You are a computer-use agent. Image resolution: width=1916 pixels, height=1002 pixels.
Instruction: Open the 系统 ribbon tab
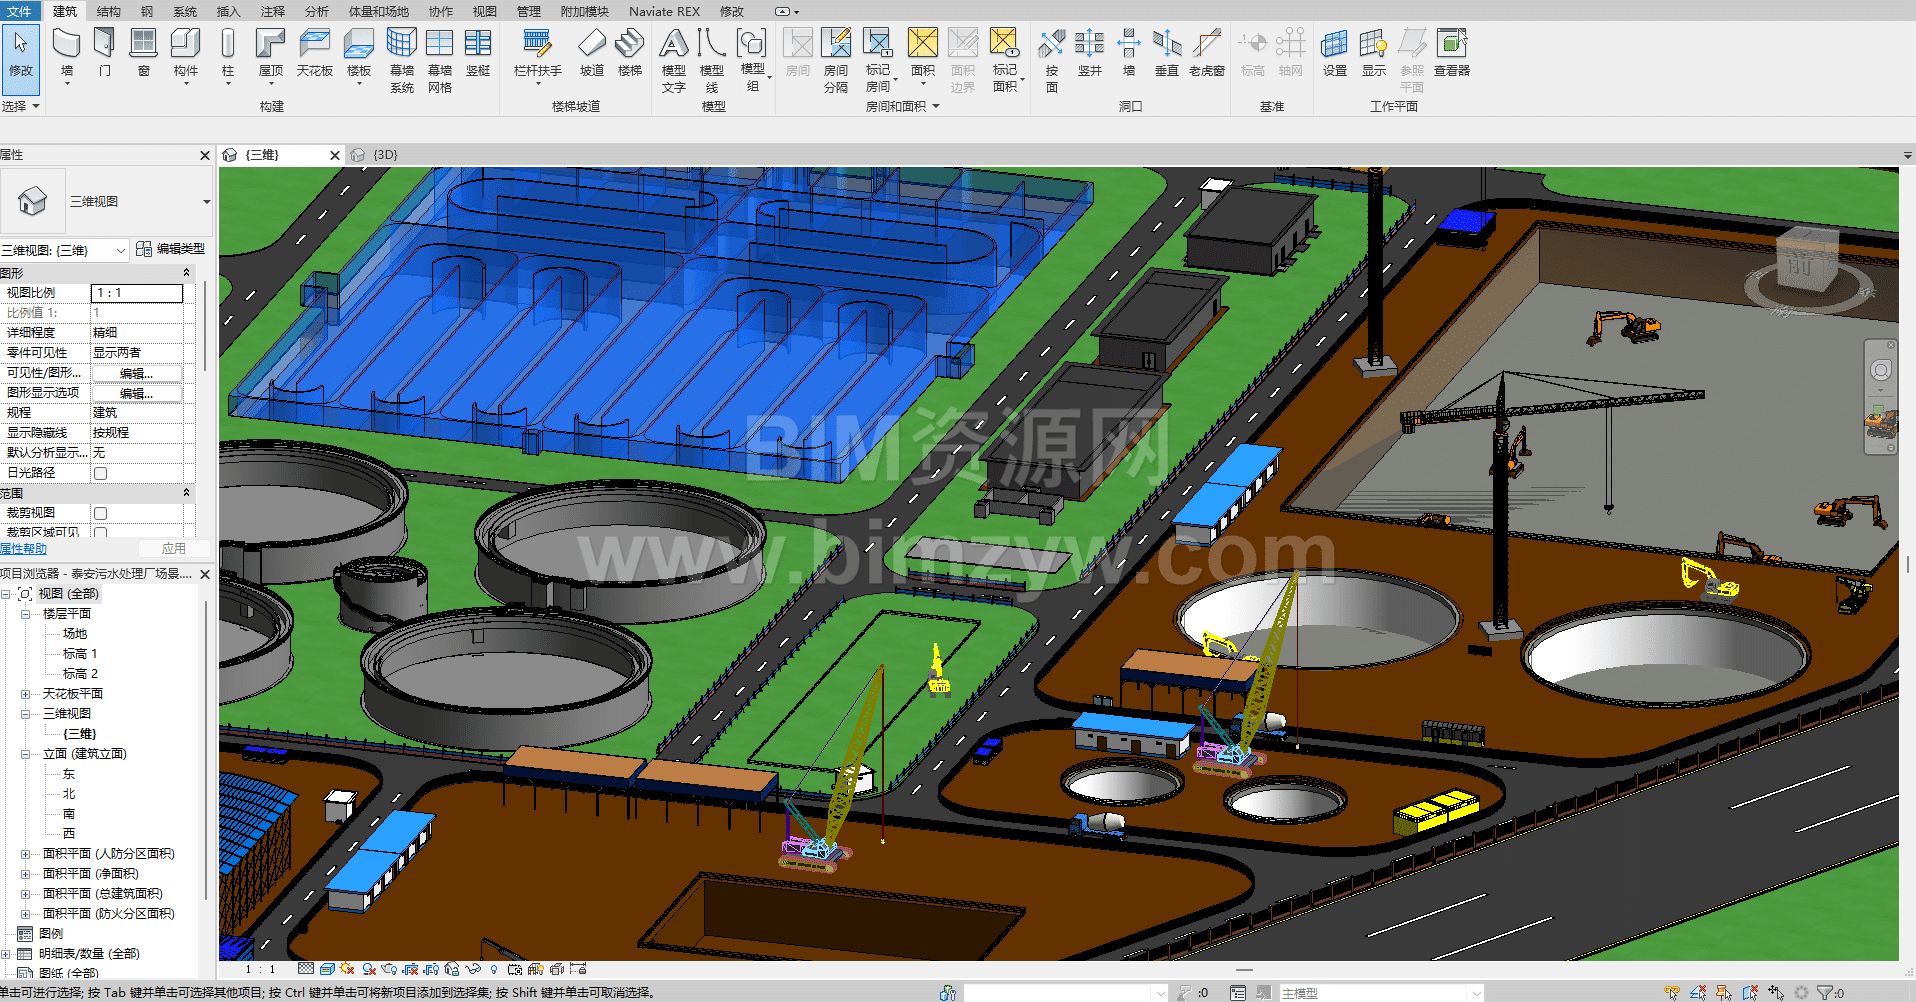pos(185,11)
